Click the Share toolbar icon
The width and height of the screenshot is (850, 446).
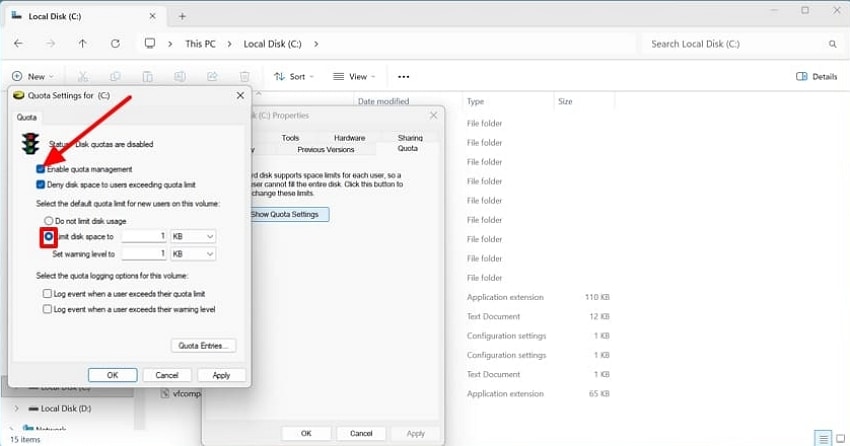click(212, 77)
